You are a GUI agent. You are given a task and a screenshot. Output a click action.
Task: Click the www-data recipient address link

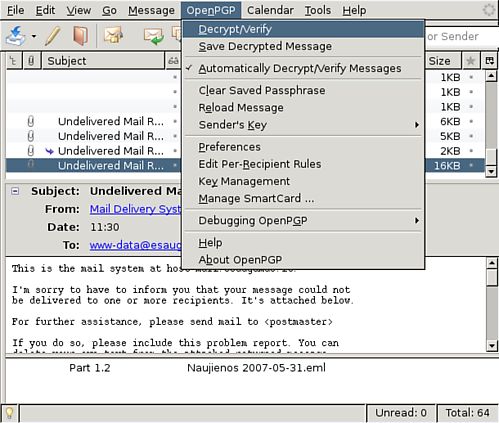click(136, 245)
